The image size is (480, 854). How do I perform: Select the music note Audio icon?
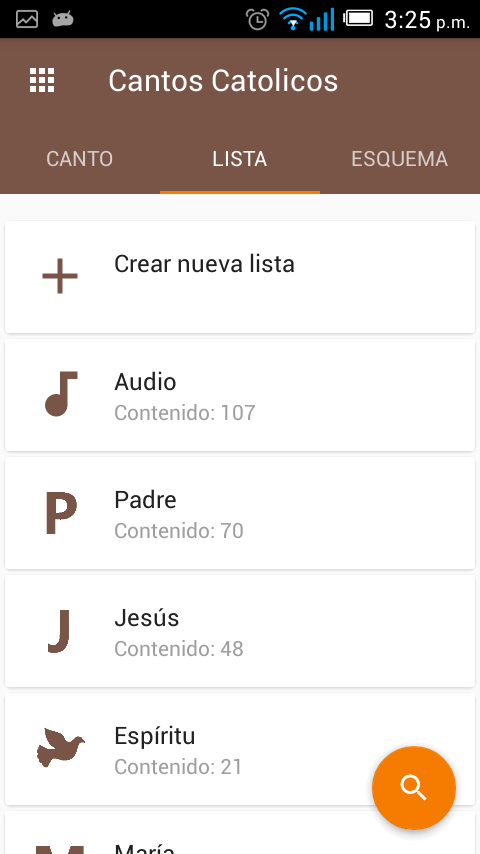61,394
